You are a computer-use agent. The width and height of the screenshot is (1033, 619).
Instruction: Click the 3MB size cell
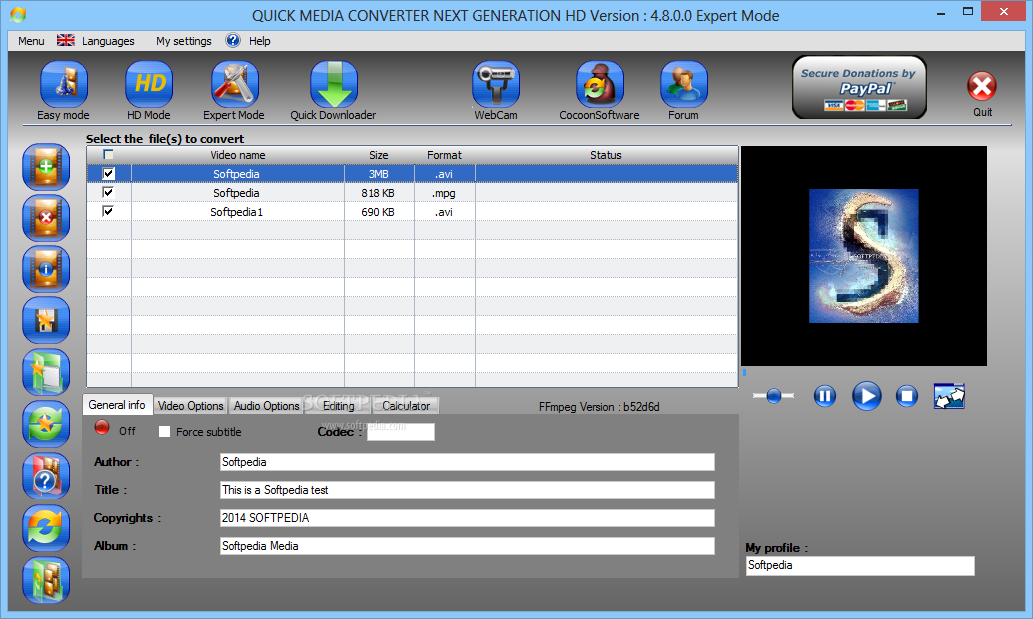(x=379, y=174)
